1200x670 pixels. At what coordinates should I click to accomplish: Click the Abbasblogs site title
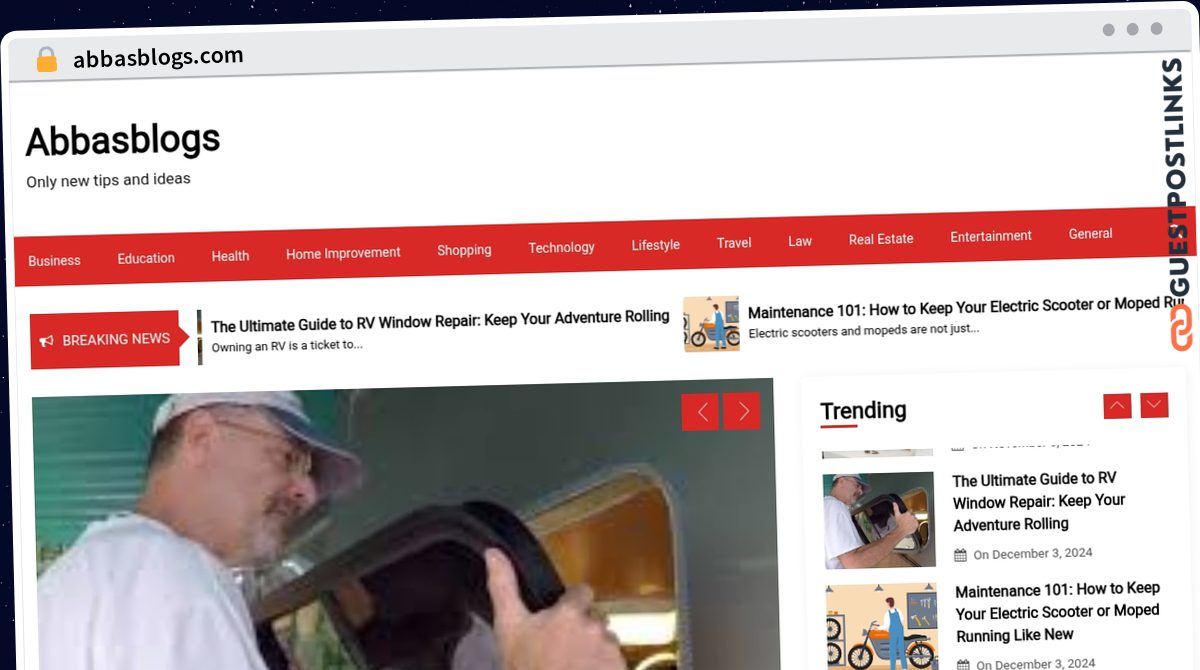[x=123, y=140]
